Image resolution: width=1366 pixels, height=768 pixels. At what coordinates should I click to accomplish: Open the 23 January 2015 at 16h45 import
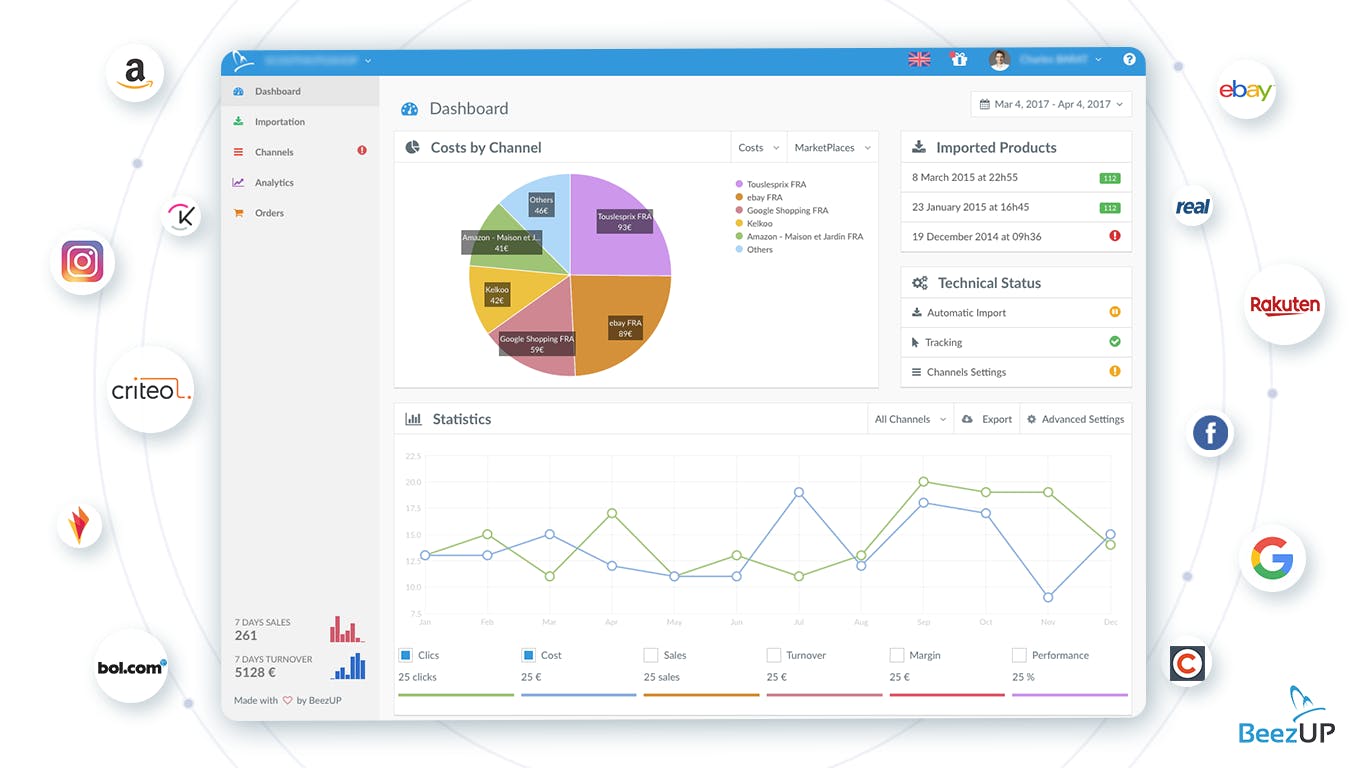click(1016, 207)
